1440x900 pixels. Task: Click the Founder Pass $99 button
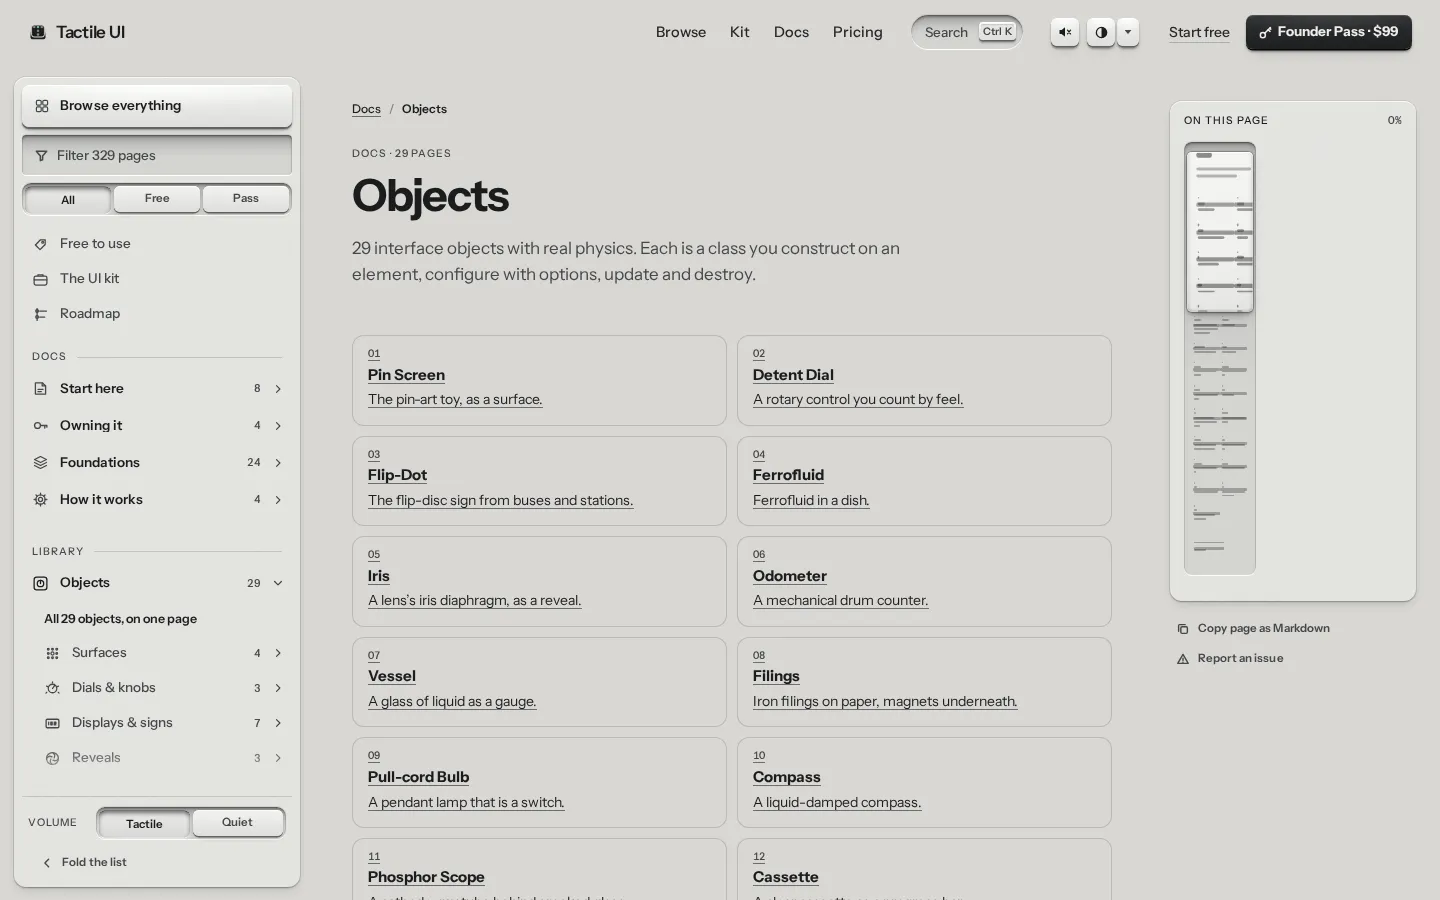tap(1329, 32)
